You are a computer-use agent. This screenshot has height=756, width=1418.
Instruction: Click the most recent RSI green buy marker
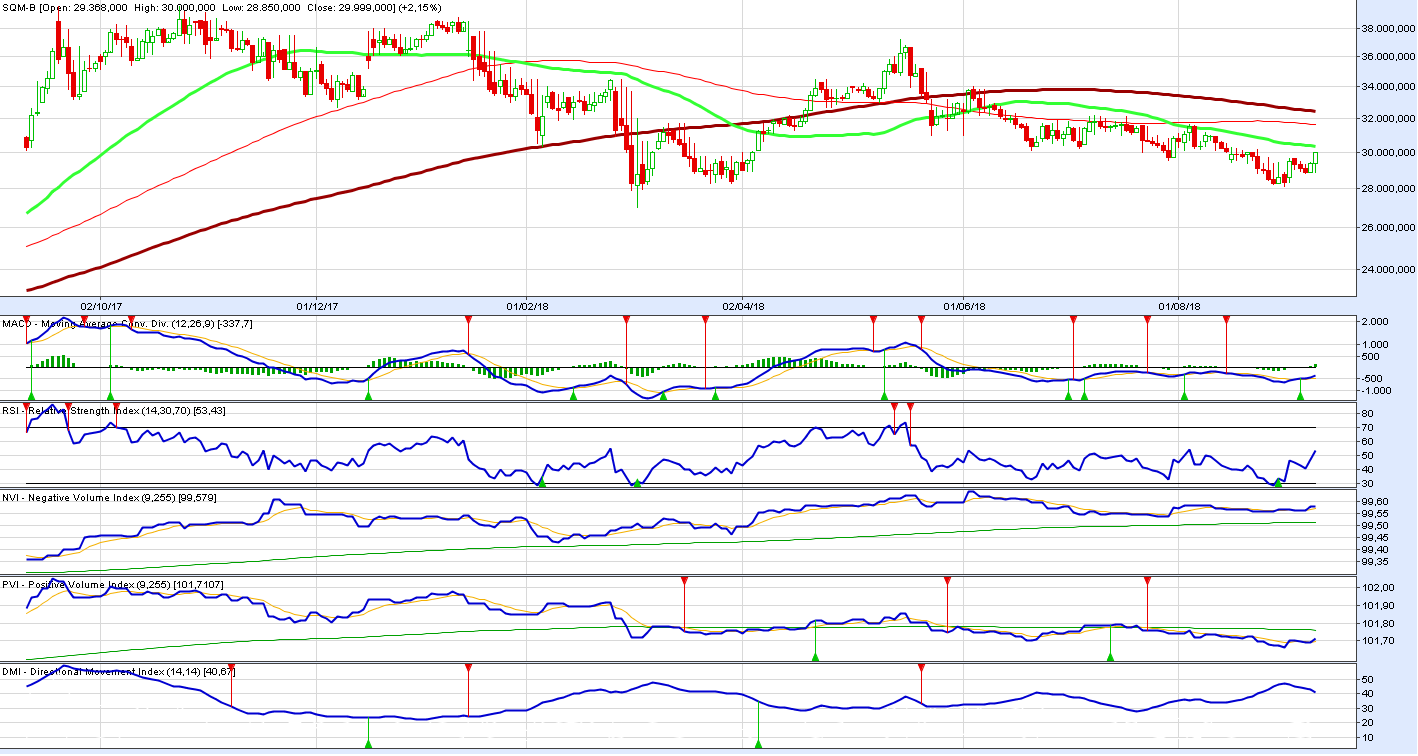coord(1278,483)
